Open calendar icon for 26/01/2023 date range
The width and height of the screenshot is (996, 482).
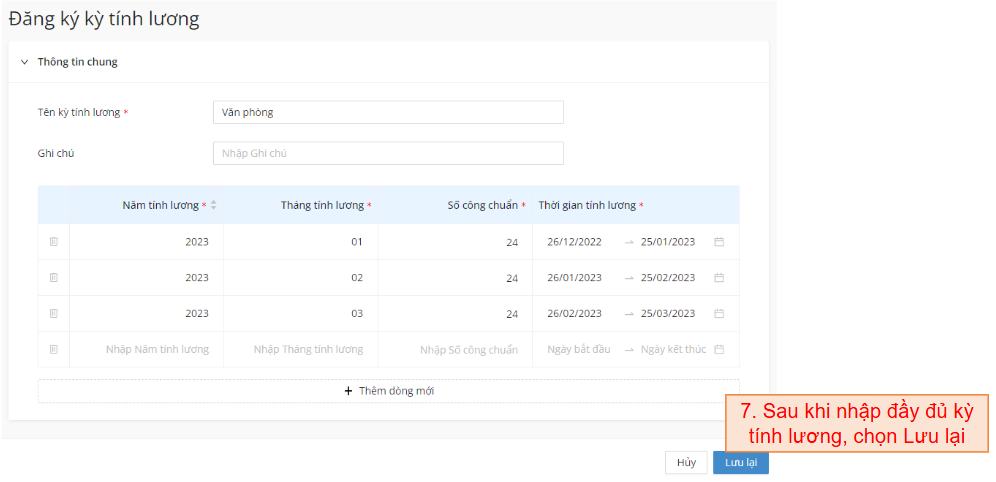click(719, 278)
